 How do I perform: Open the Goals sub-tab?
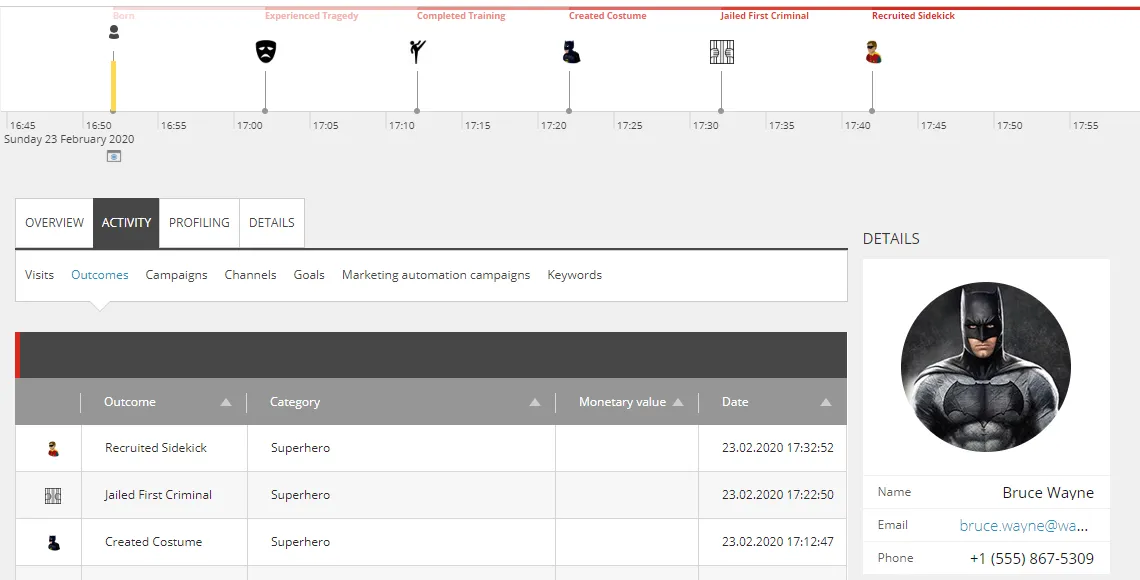pyautogui.click(x=309, y=275)
